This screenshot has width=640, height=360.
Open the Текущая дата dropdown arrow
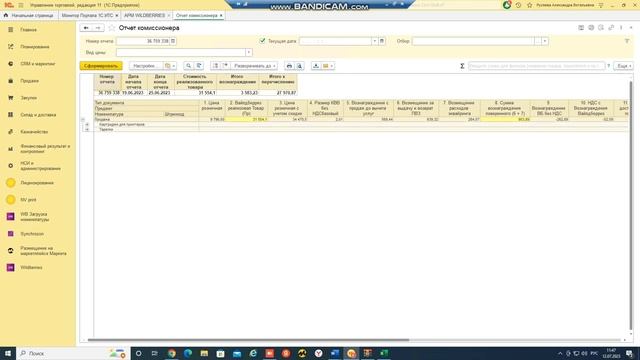[x=374, y=41]
